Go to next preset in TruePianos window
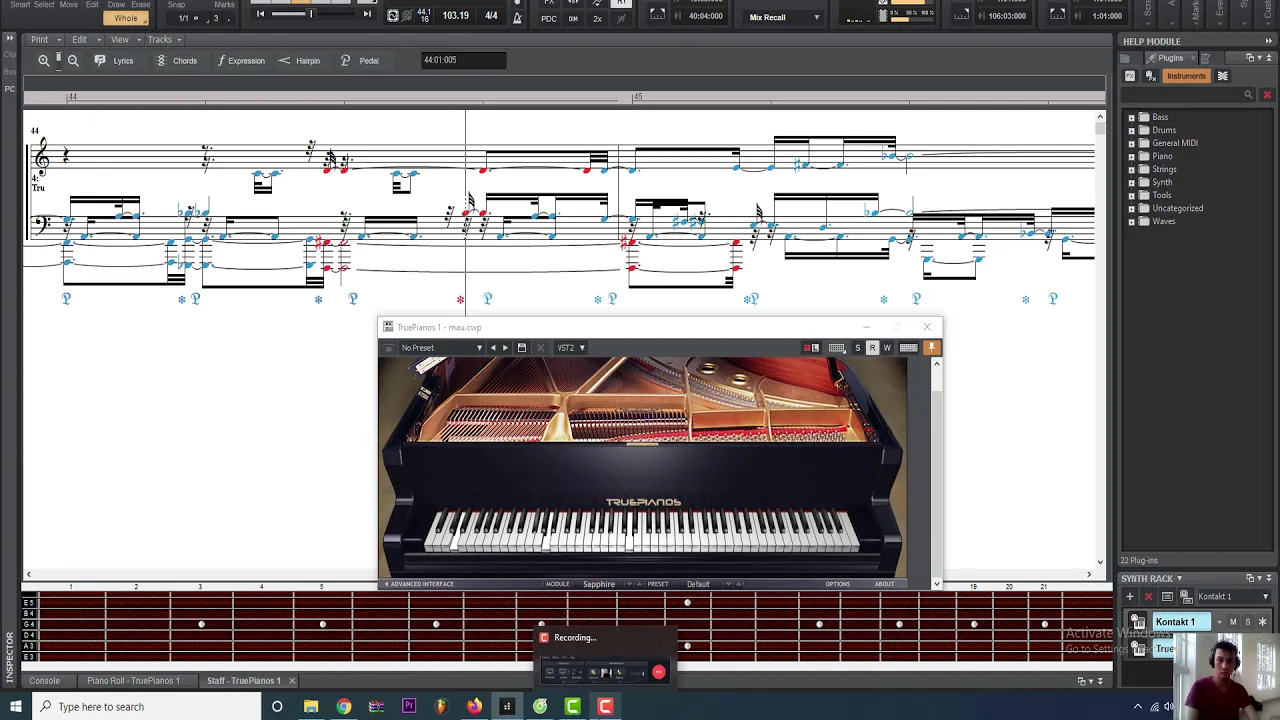1280x720 pixels. (x=505, y=348)
